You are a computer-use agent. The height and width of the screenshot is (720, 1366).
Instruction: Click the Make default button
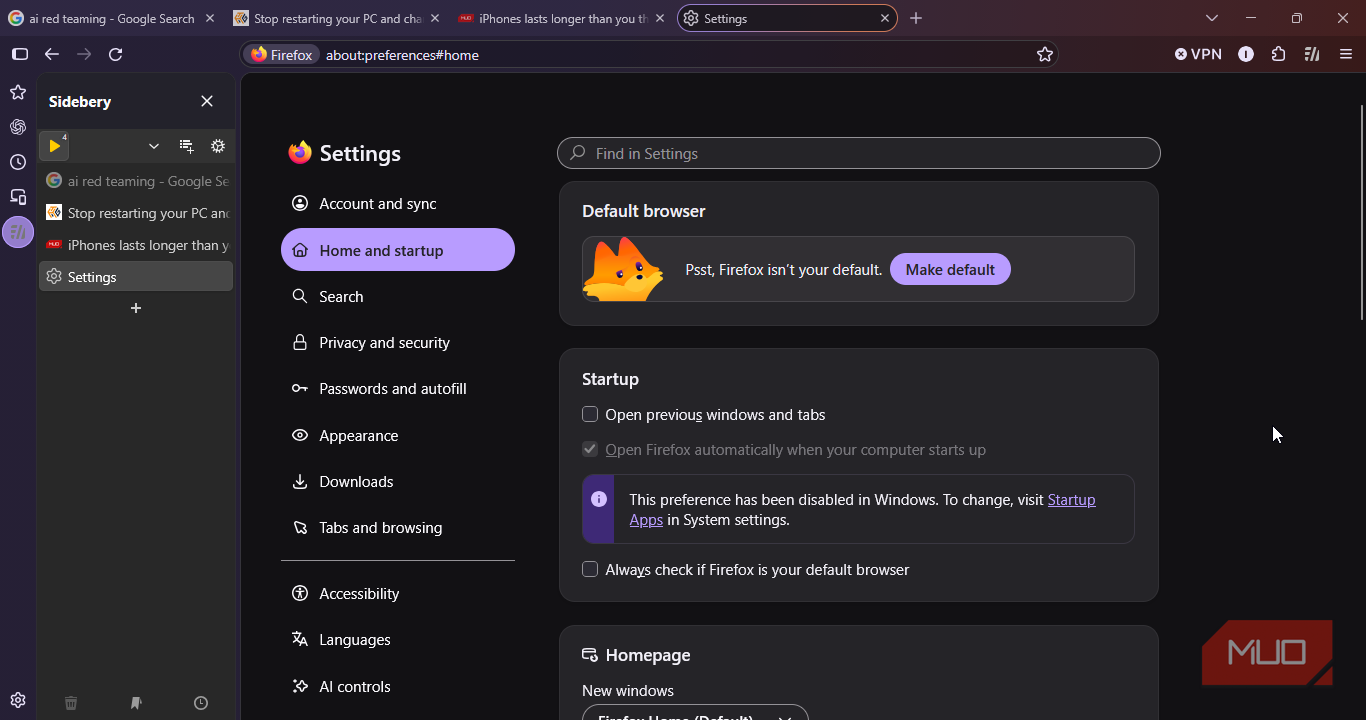[950, 269]
